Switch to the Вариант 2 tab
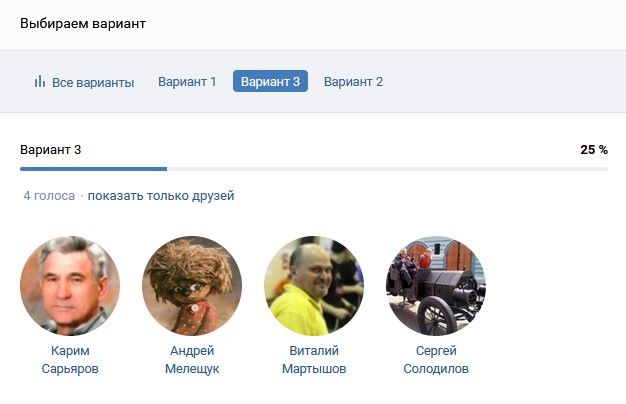This screenshot has width=626, height=404. tap(353, 82)
